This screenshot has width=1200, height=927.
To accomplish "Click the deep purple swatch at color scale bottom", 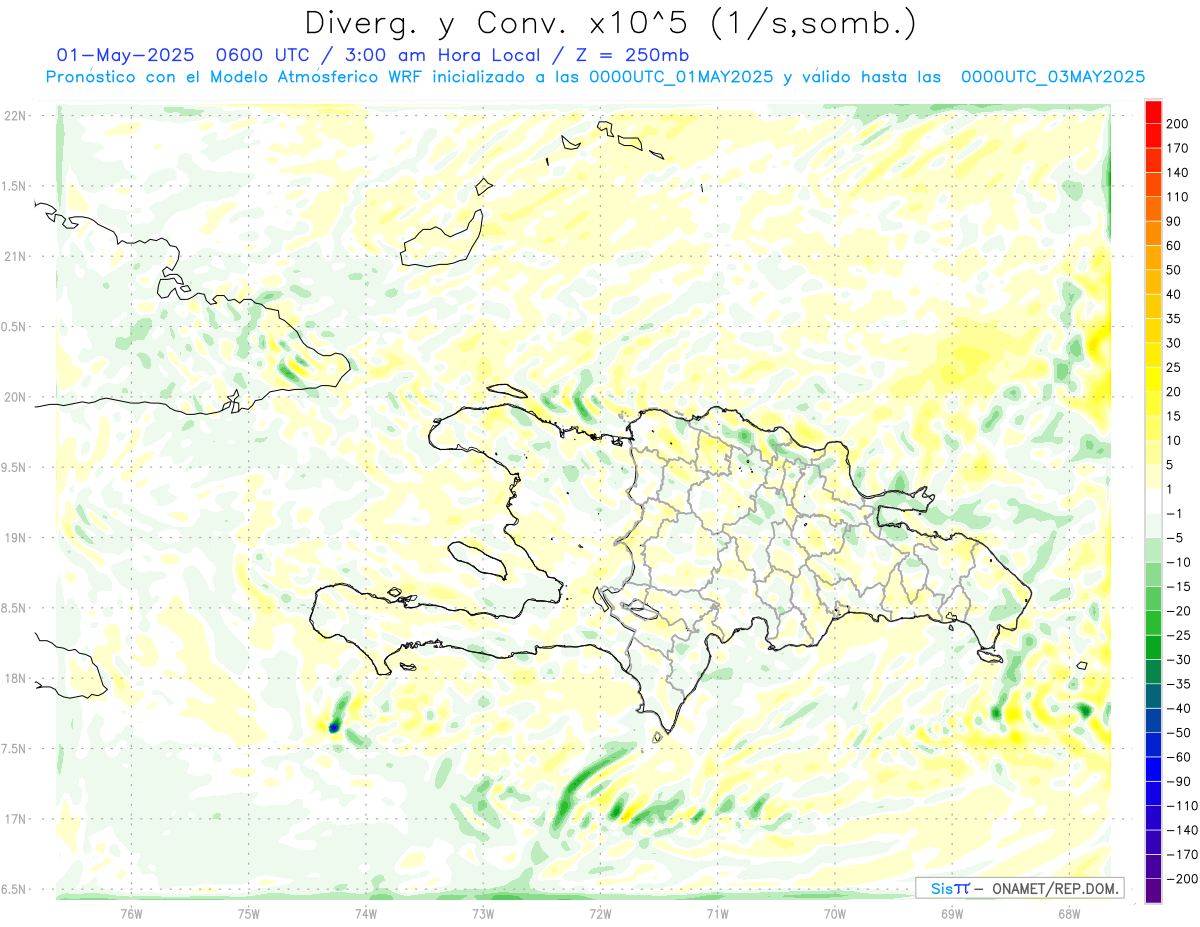I will [x=1153, y=890].
